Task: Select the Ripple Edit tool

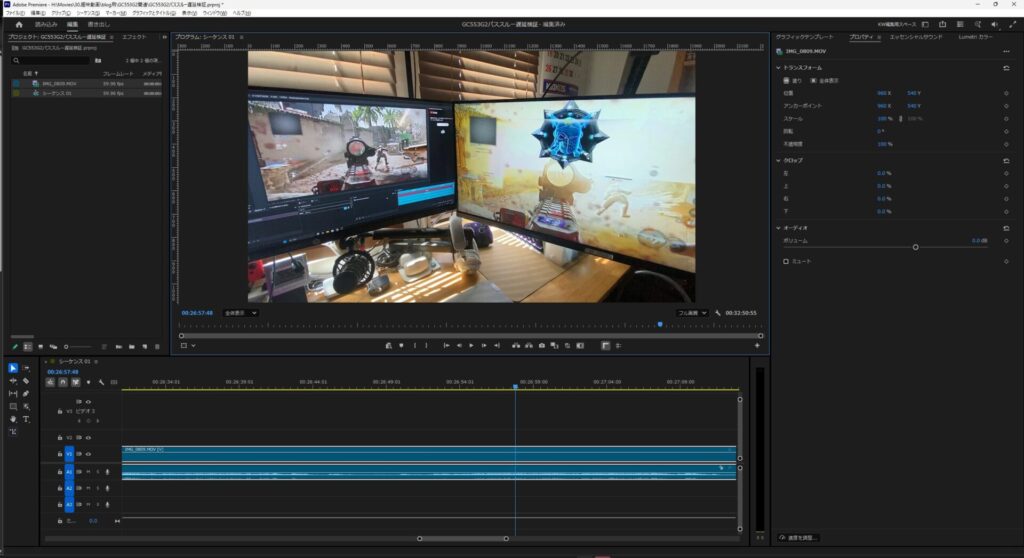Action: [13, 381]
